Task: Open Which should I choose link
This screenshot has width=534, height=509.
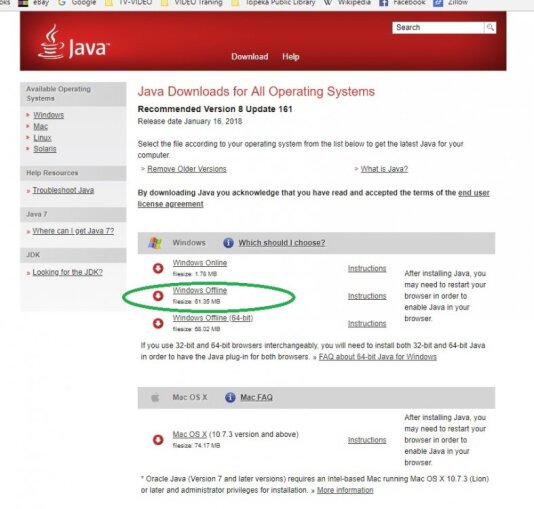Action: (282, 243)
